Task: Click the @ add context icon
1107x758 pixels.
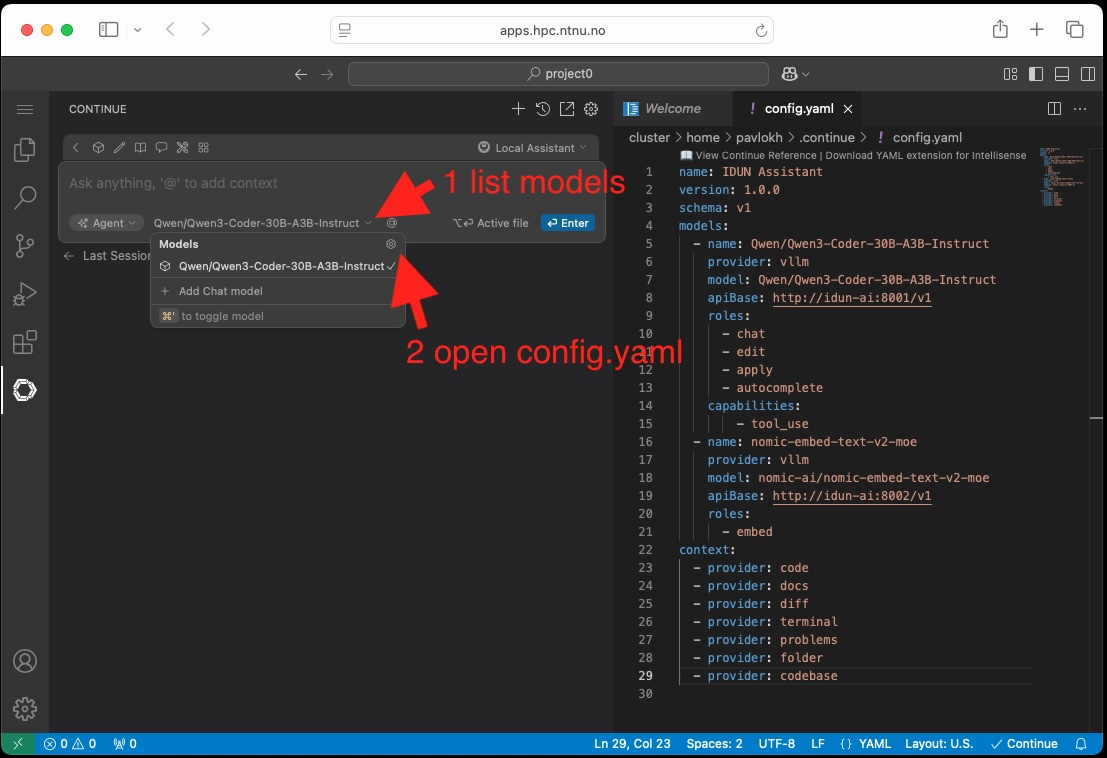Action: (x=392, y=223)
